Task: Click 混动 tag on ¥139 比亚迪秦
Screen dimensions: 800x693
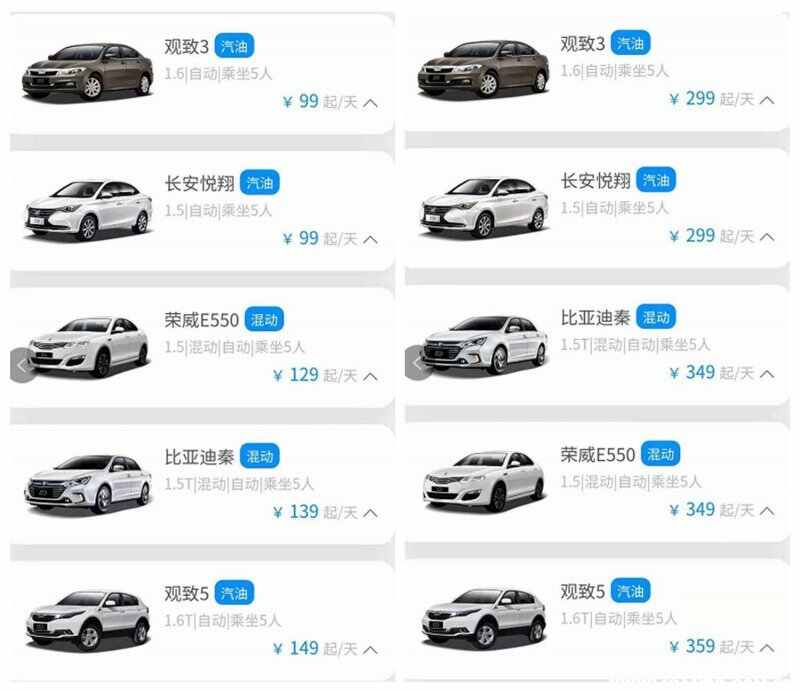Action: click(260, 456)
